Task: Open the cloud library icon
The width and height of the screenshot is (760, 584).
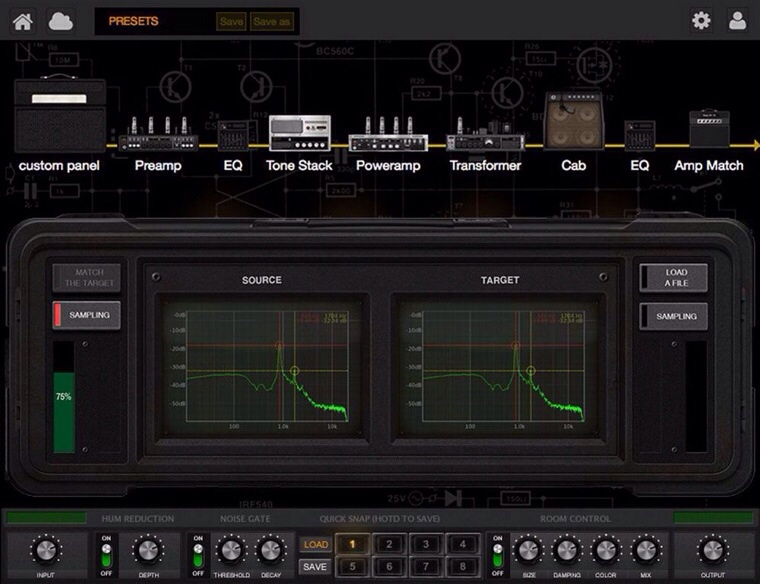Action: pyautogui.click(x=61, y=21)
